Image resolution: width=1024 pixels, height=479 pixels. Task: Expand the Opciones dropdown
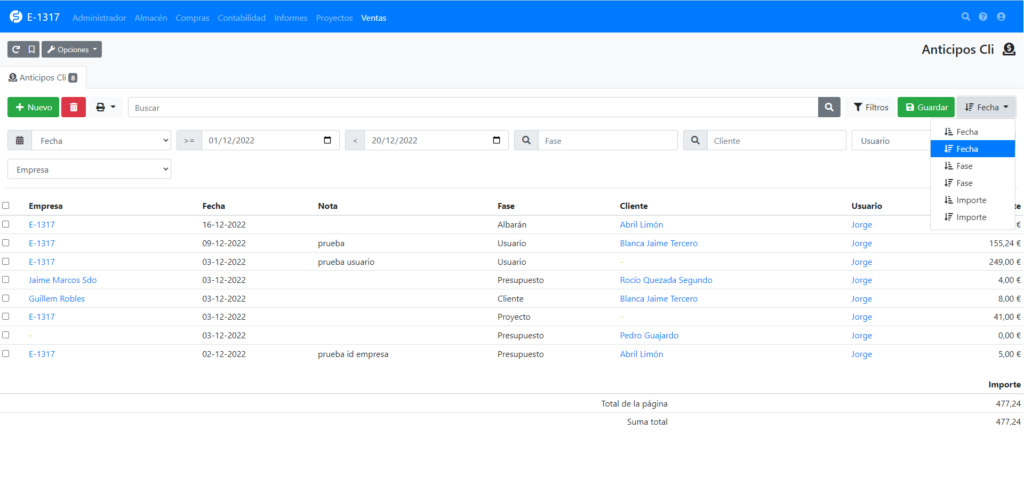coord(72,49)
